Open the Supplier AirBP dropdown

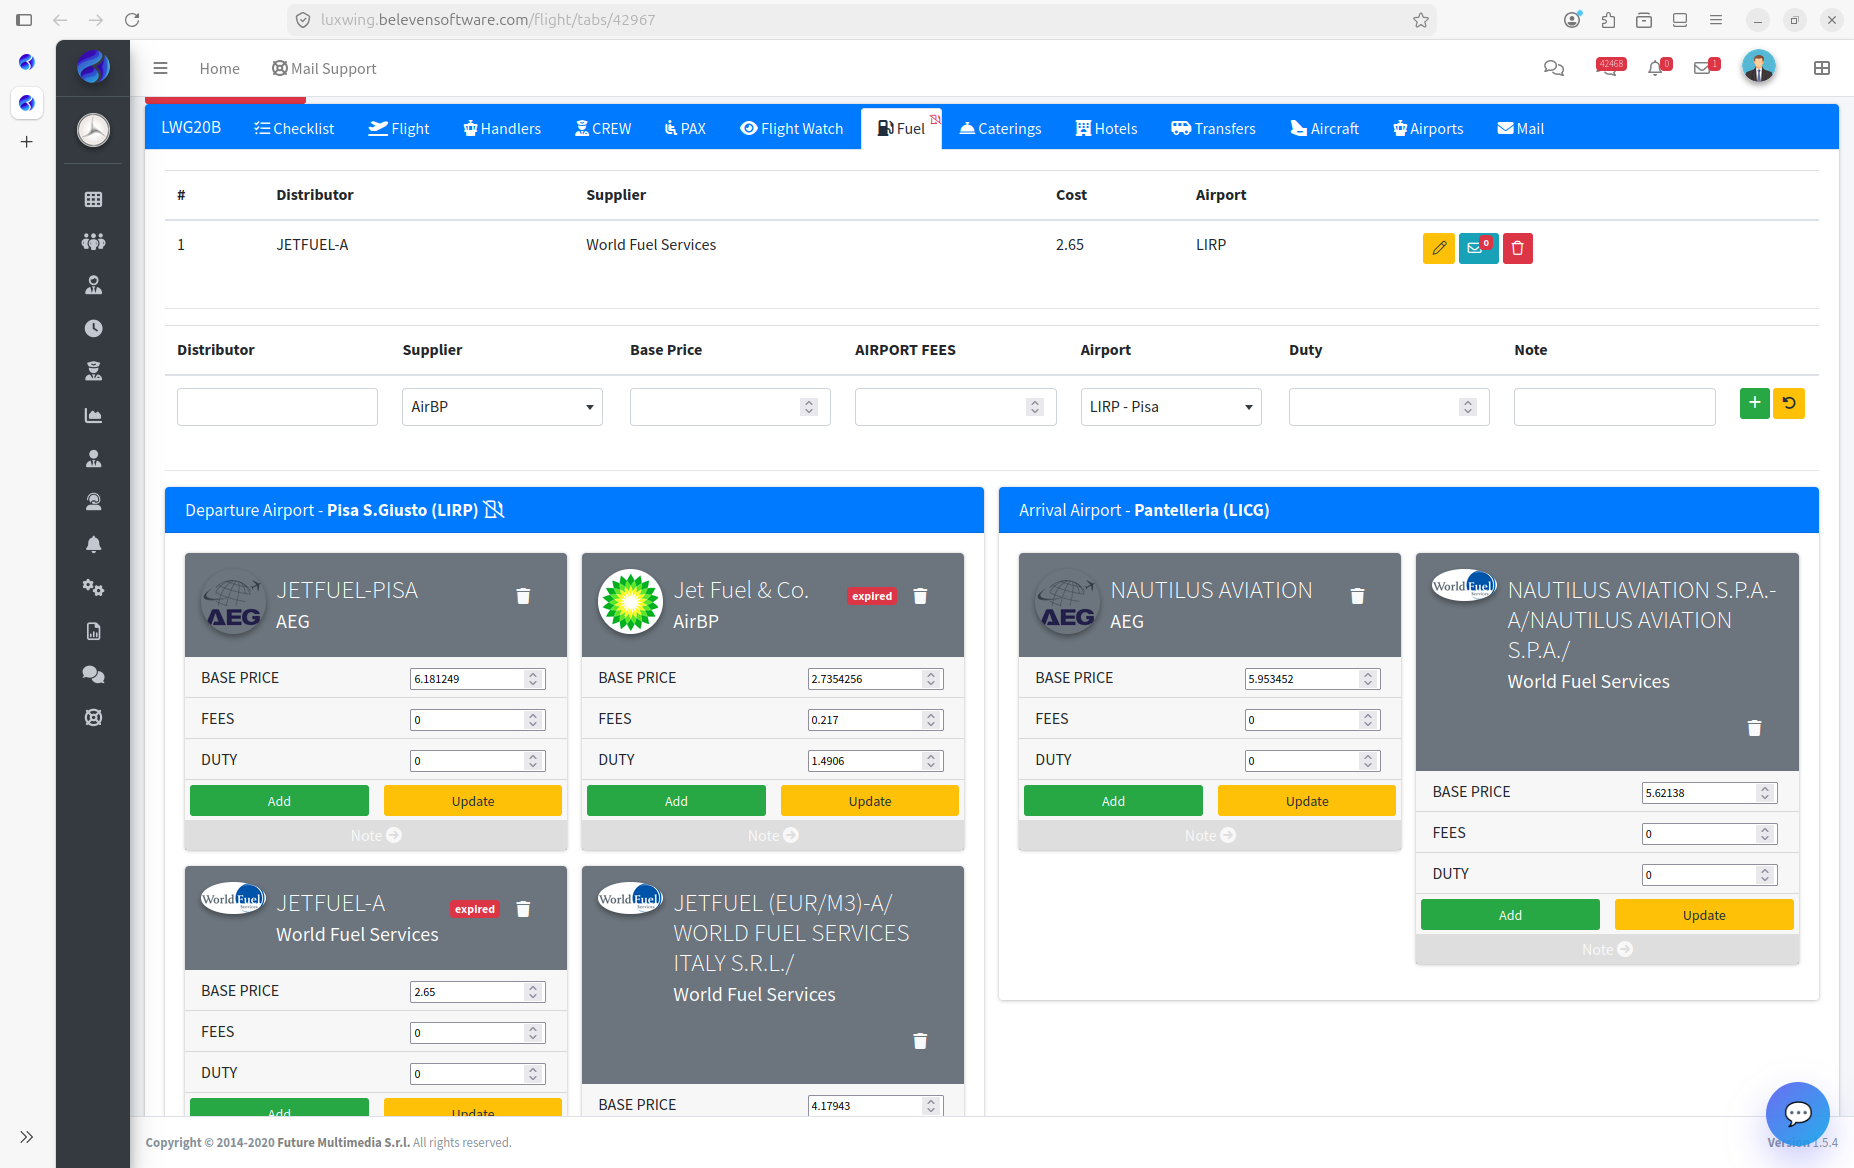(502, 407)
